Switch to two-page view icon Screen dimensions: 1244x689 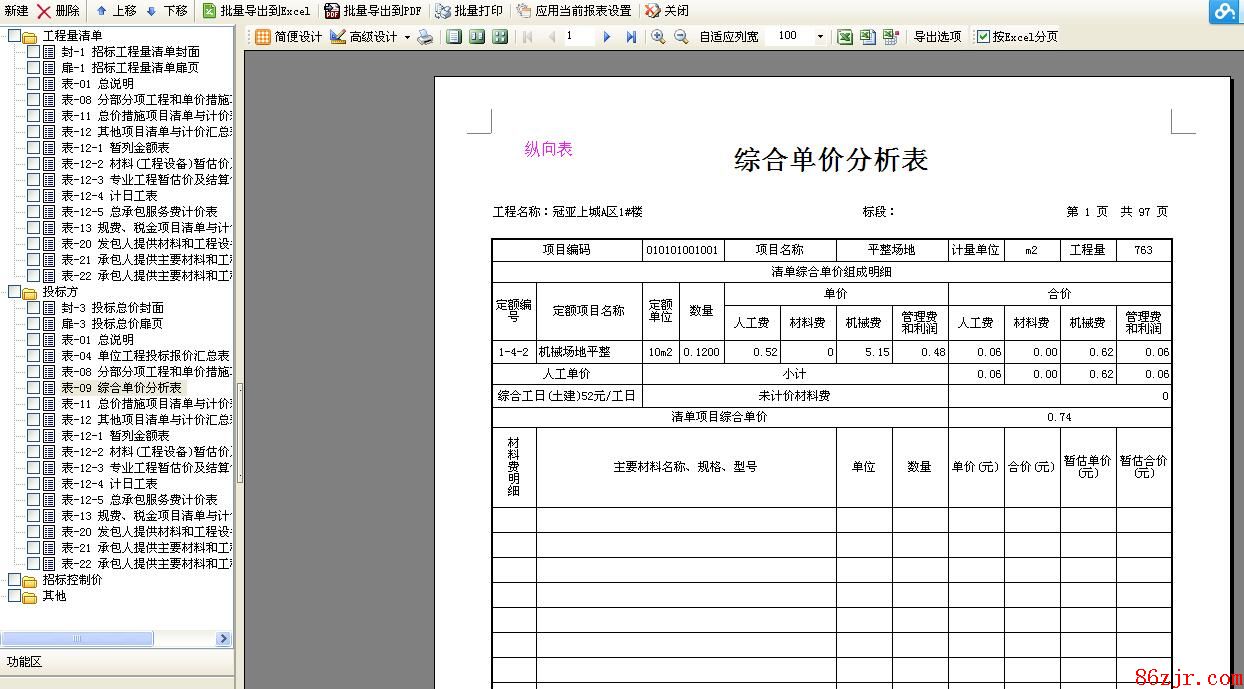pyautogui.click(x=477, y=37)
